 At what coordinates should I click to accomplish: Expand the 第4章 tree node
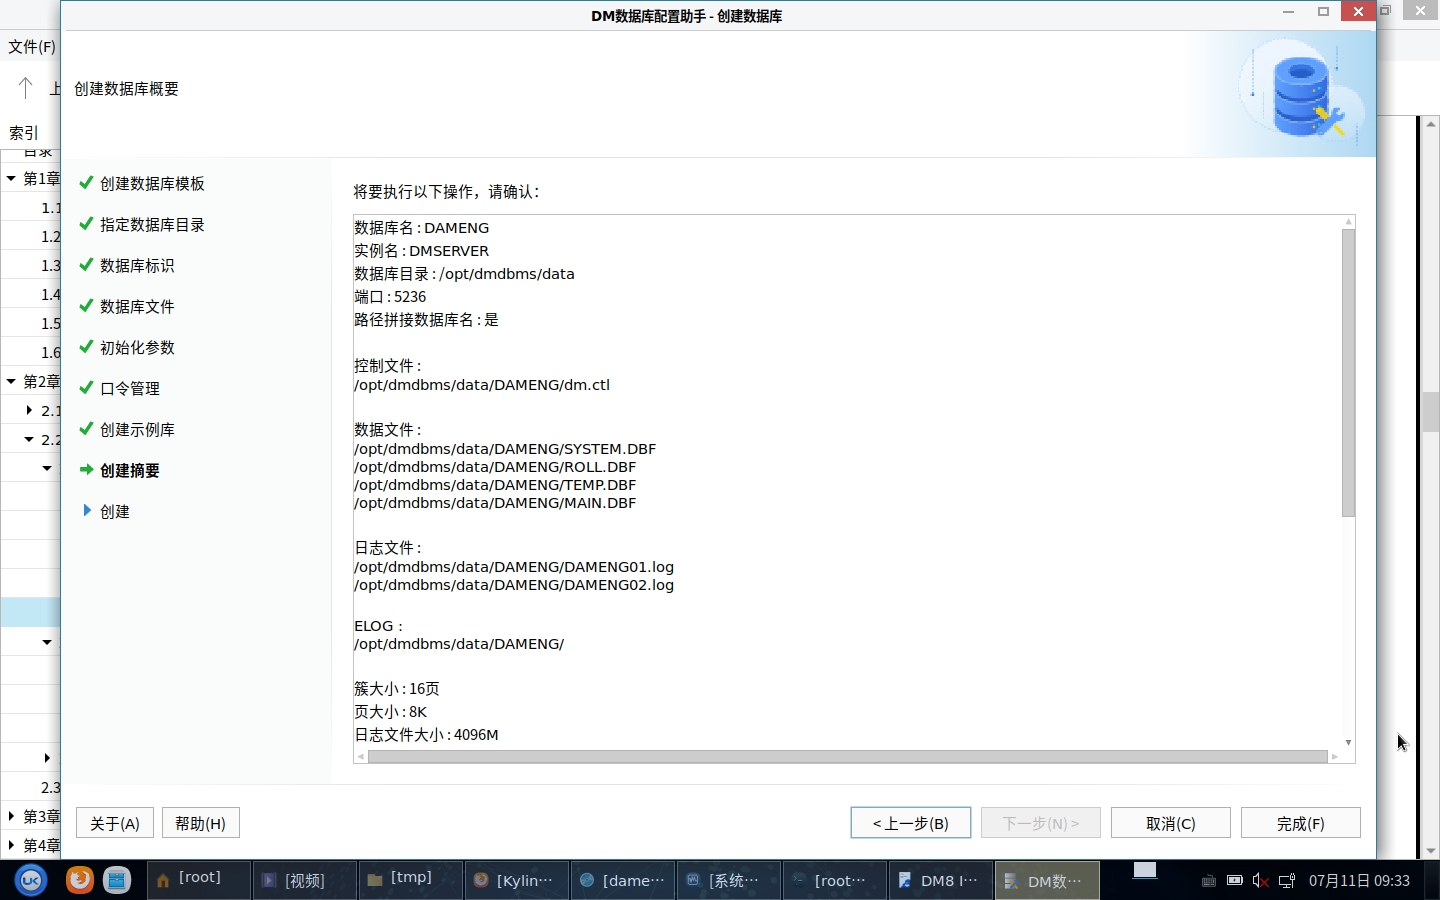[11, 845]
